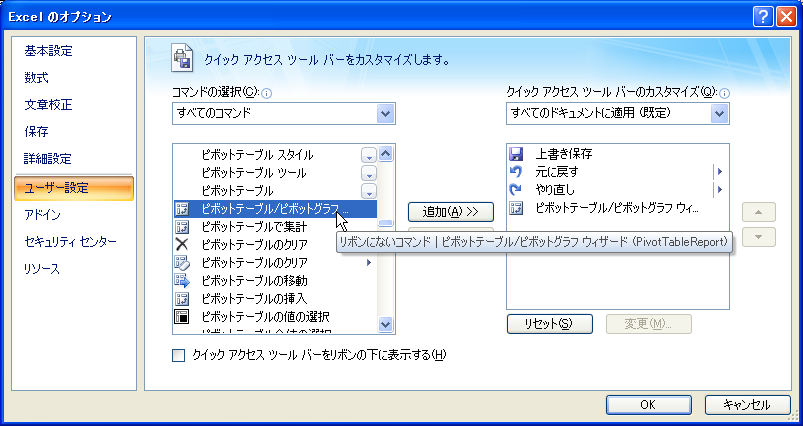Screen dimensions: 803x426
Task: Close the Excel のオプション dialog
Action: click(786, 17)
